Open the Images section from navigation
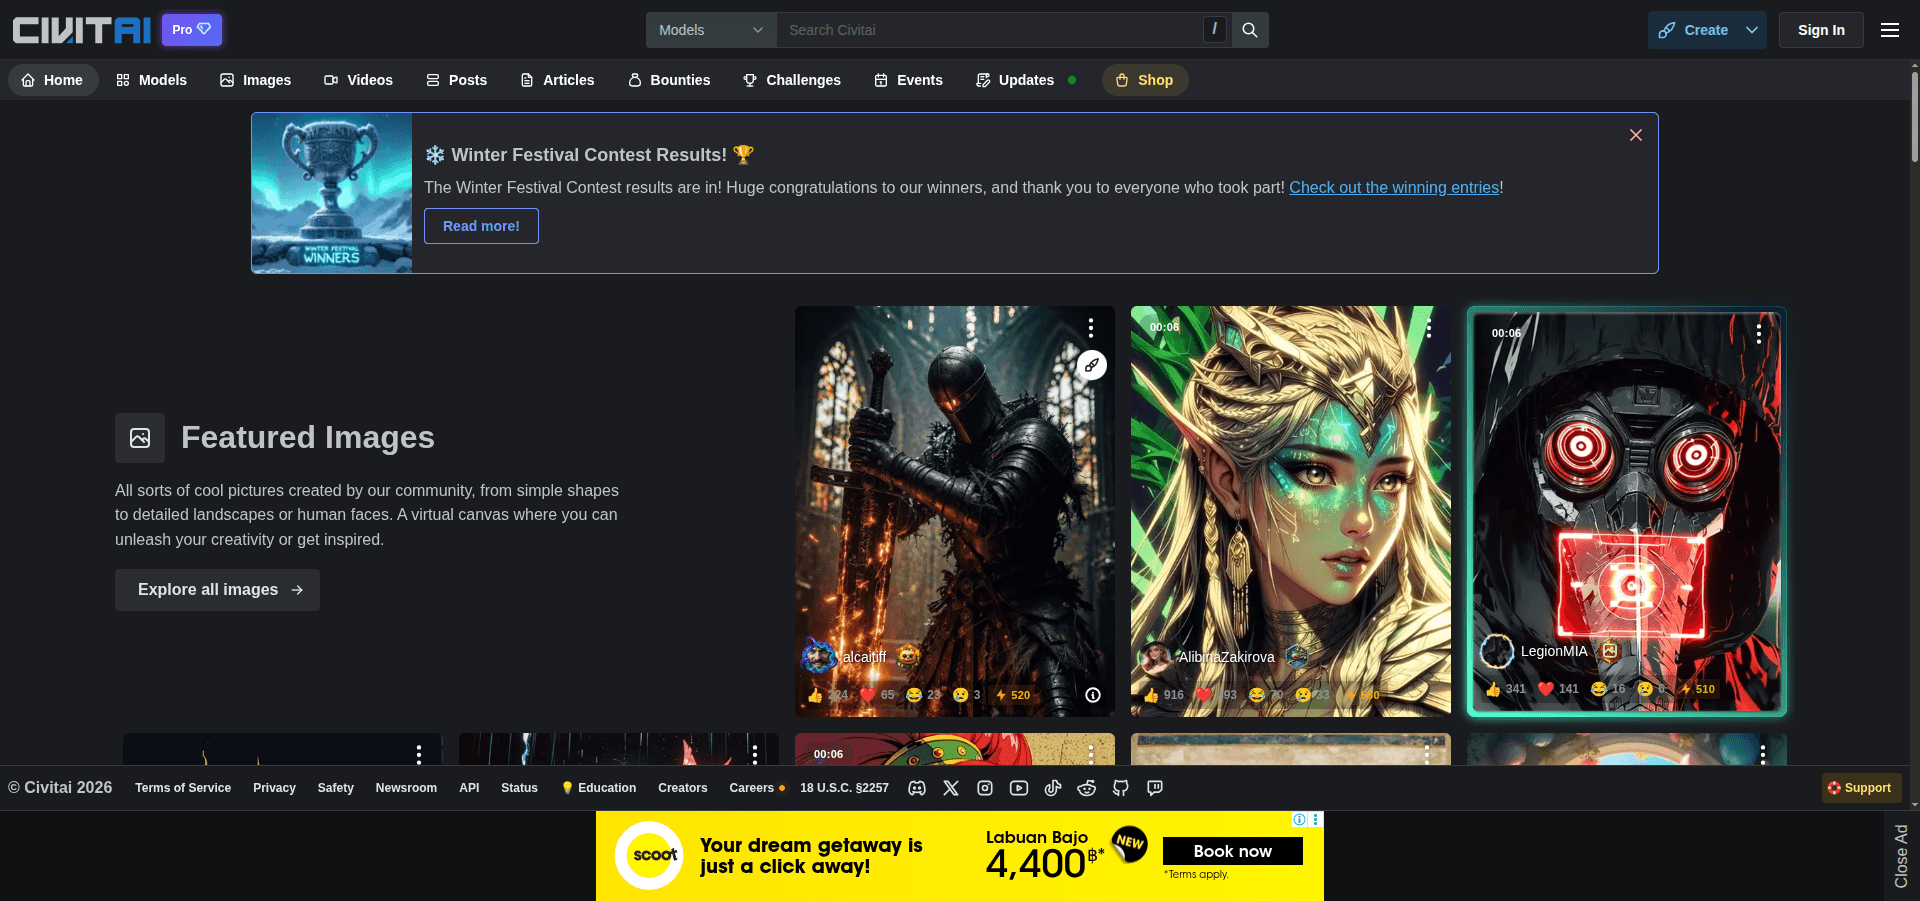This screenshot has width=1920, height=901. click(255, 80)
